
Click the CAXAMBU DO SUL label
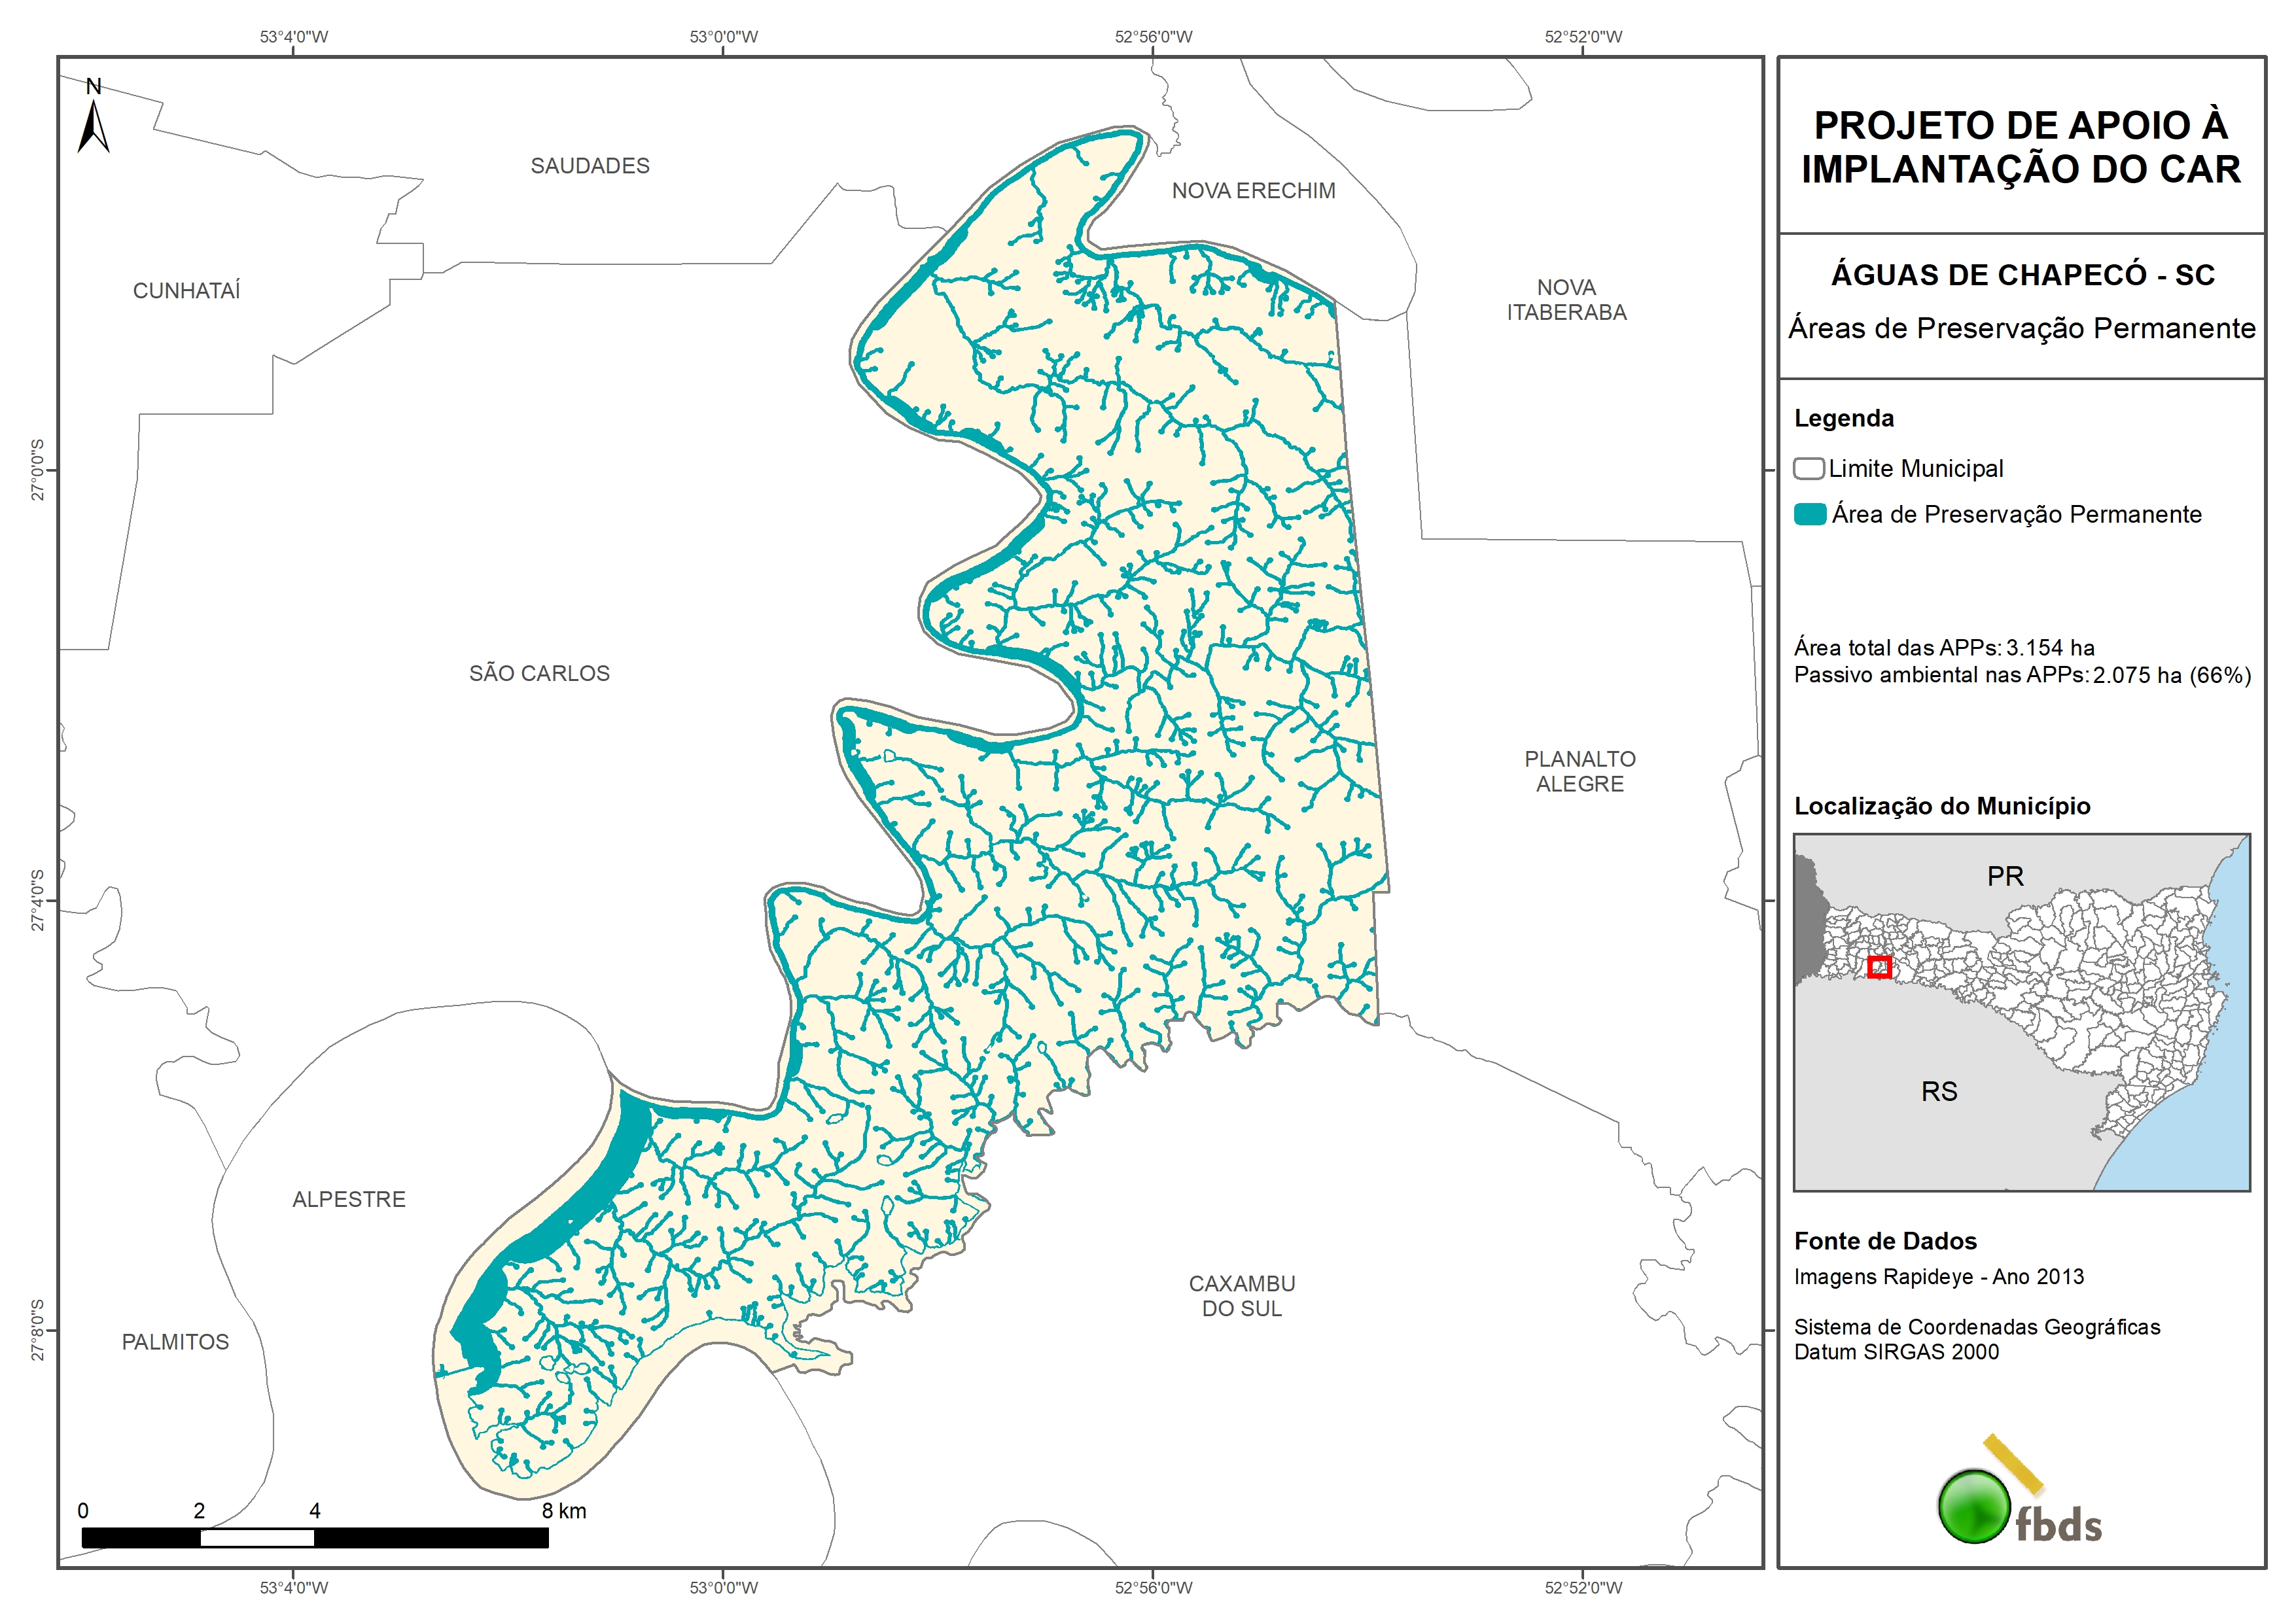[1242, 1296]
